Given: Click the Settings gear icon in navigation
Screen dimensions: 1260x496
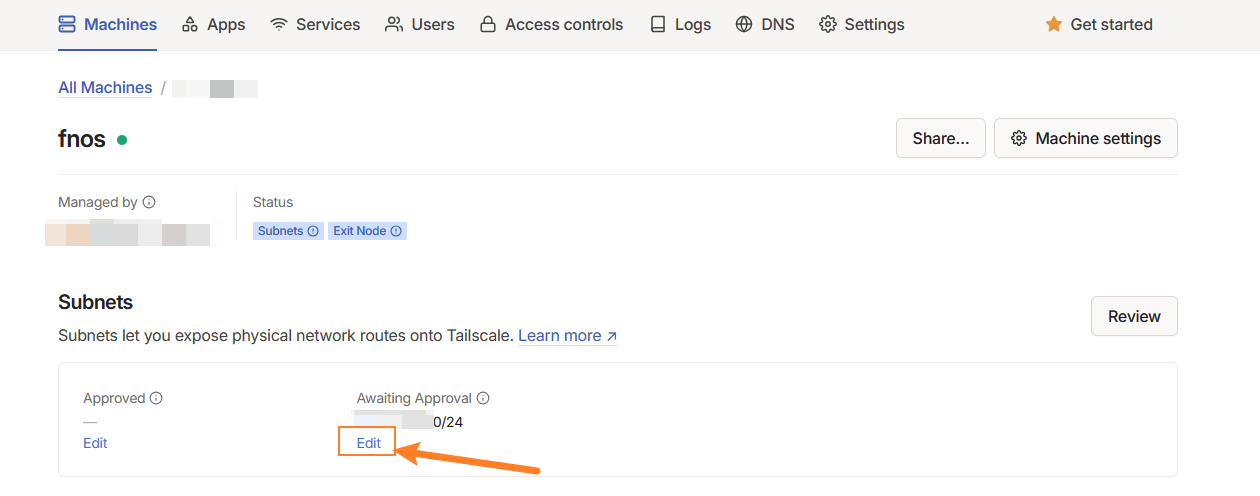Looking at the screenshot, I should (828, 24).
